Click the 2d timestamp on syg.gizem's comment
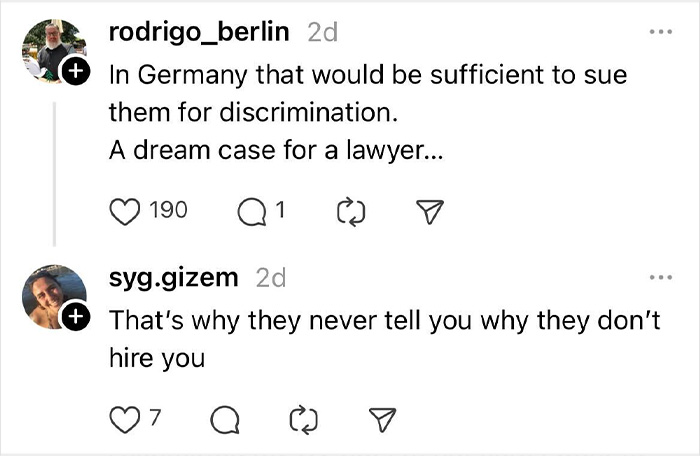Image resolution: width=700 pixels, height=456 pixels. (x=271, y=278)
